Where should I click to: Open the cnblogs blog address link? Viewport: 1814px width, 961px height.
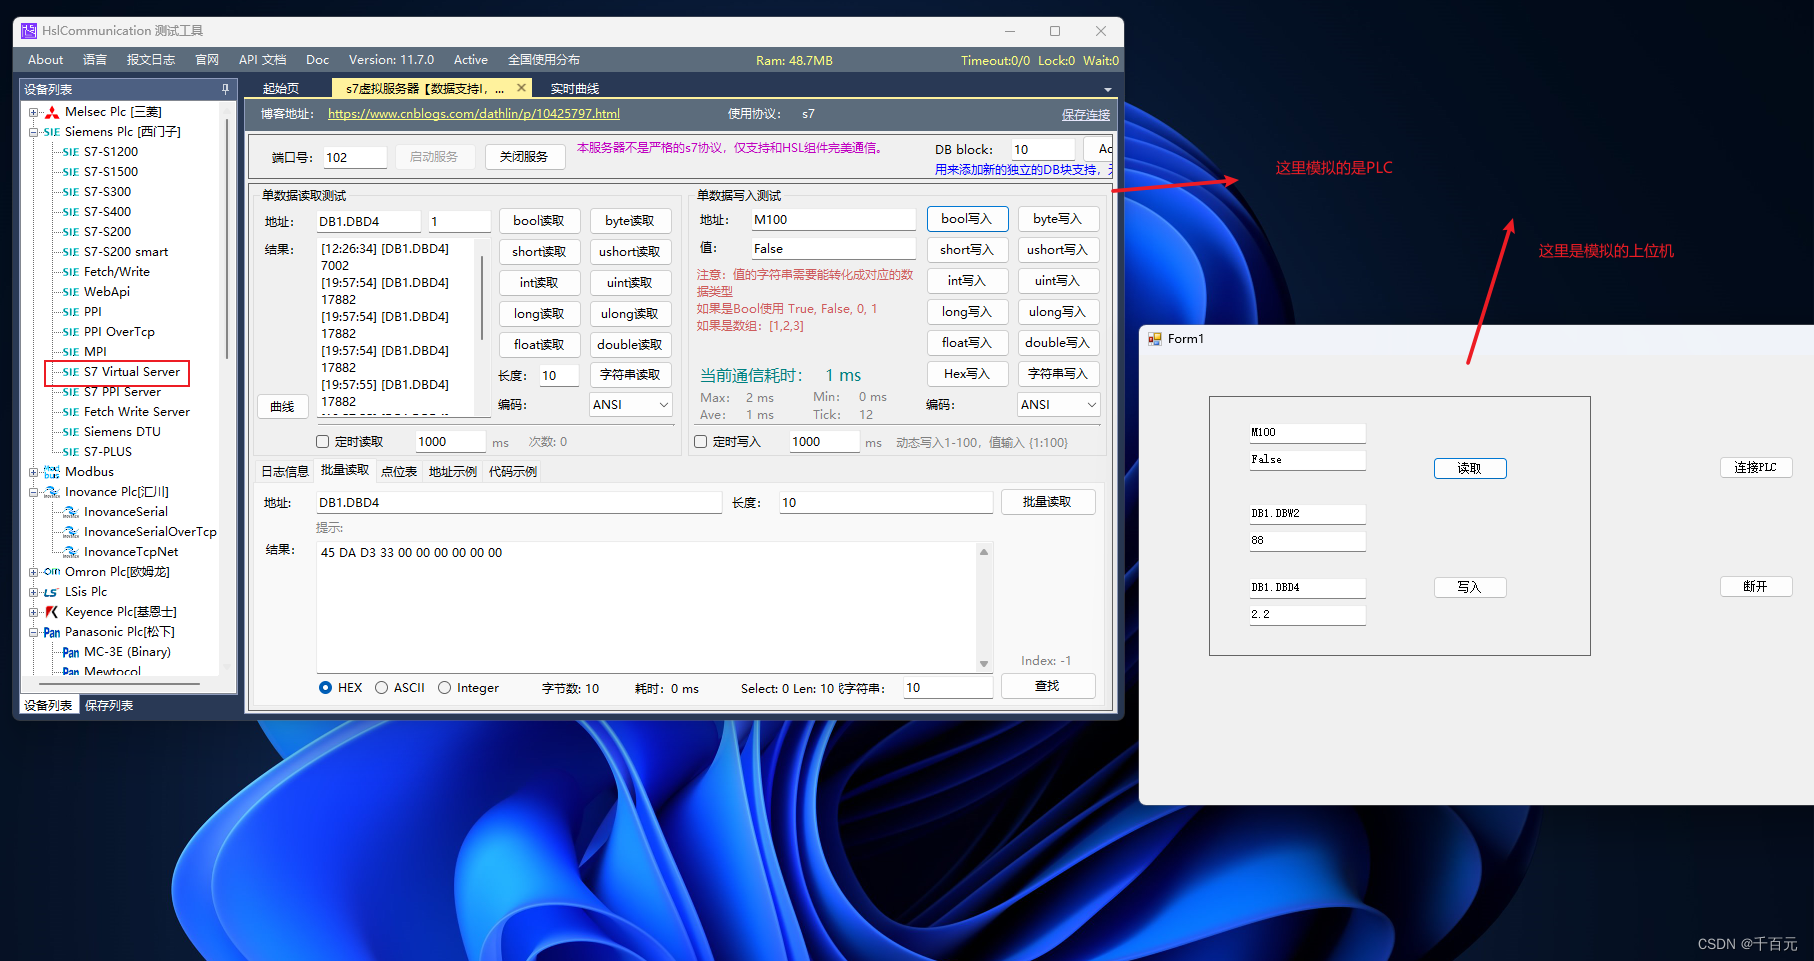[x=474, y=114]
